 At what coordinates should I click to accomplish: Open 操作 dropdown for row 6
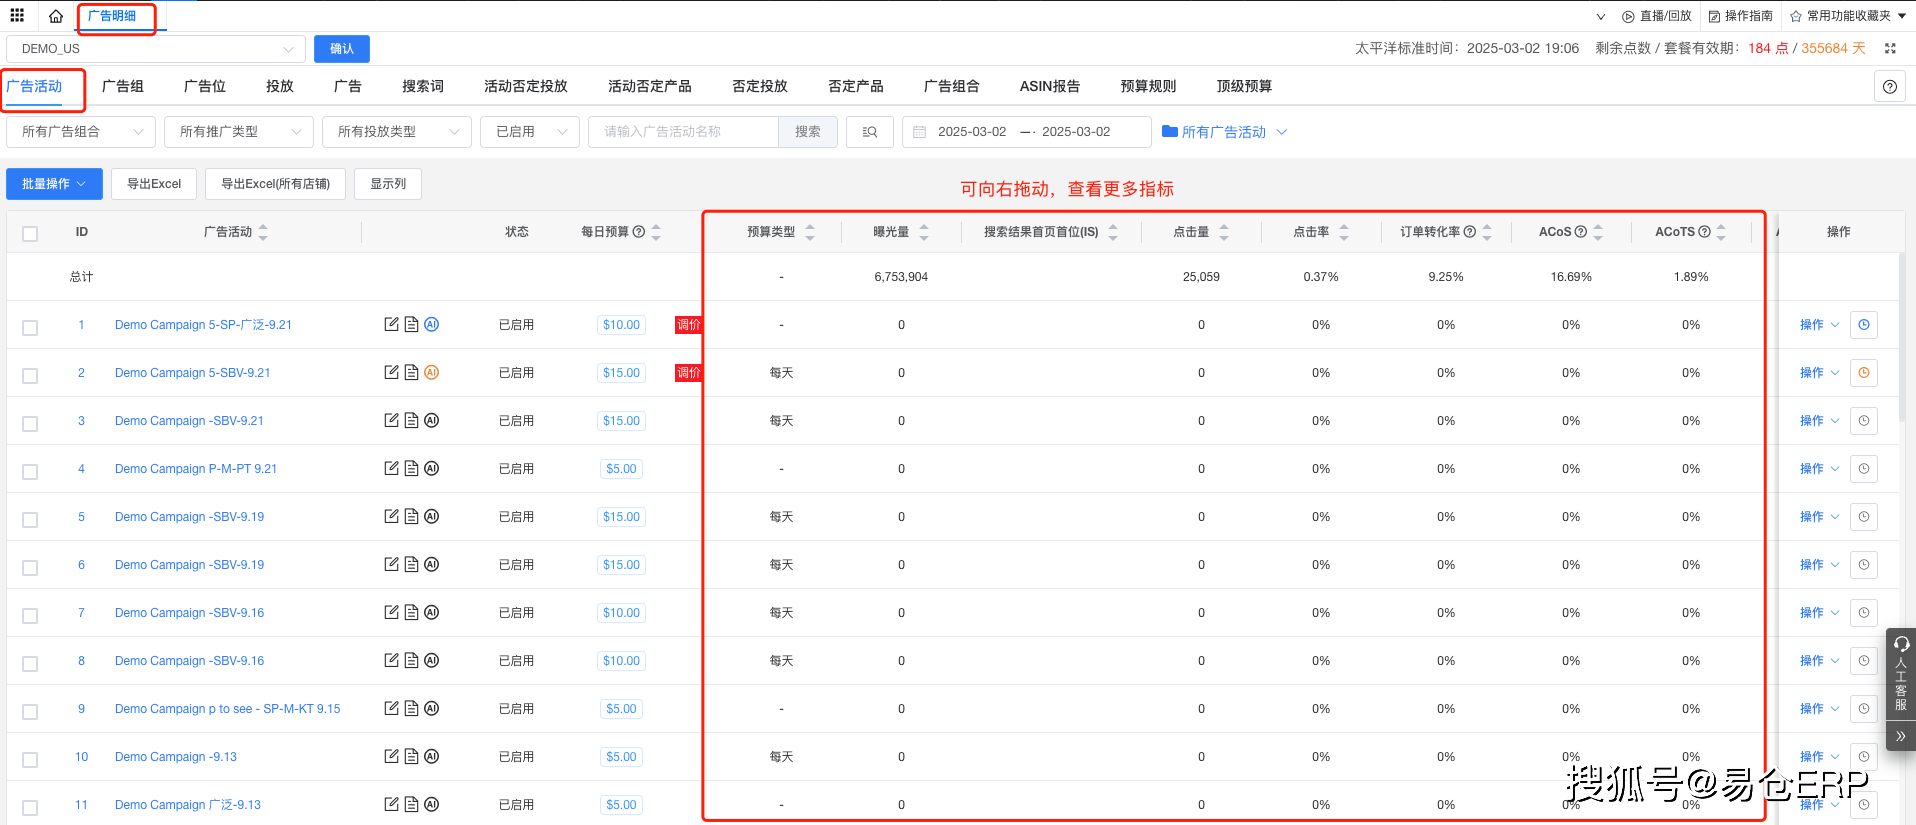pos(1819,565)
